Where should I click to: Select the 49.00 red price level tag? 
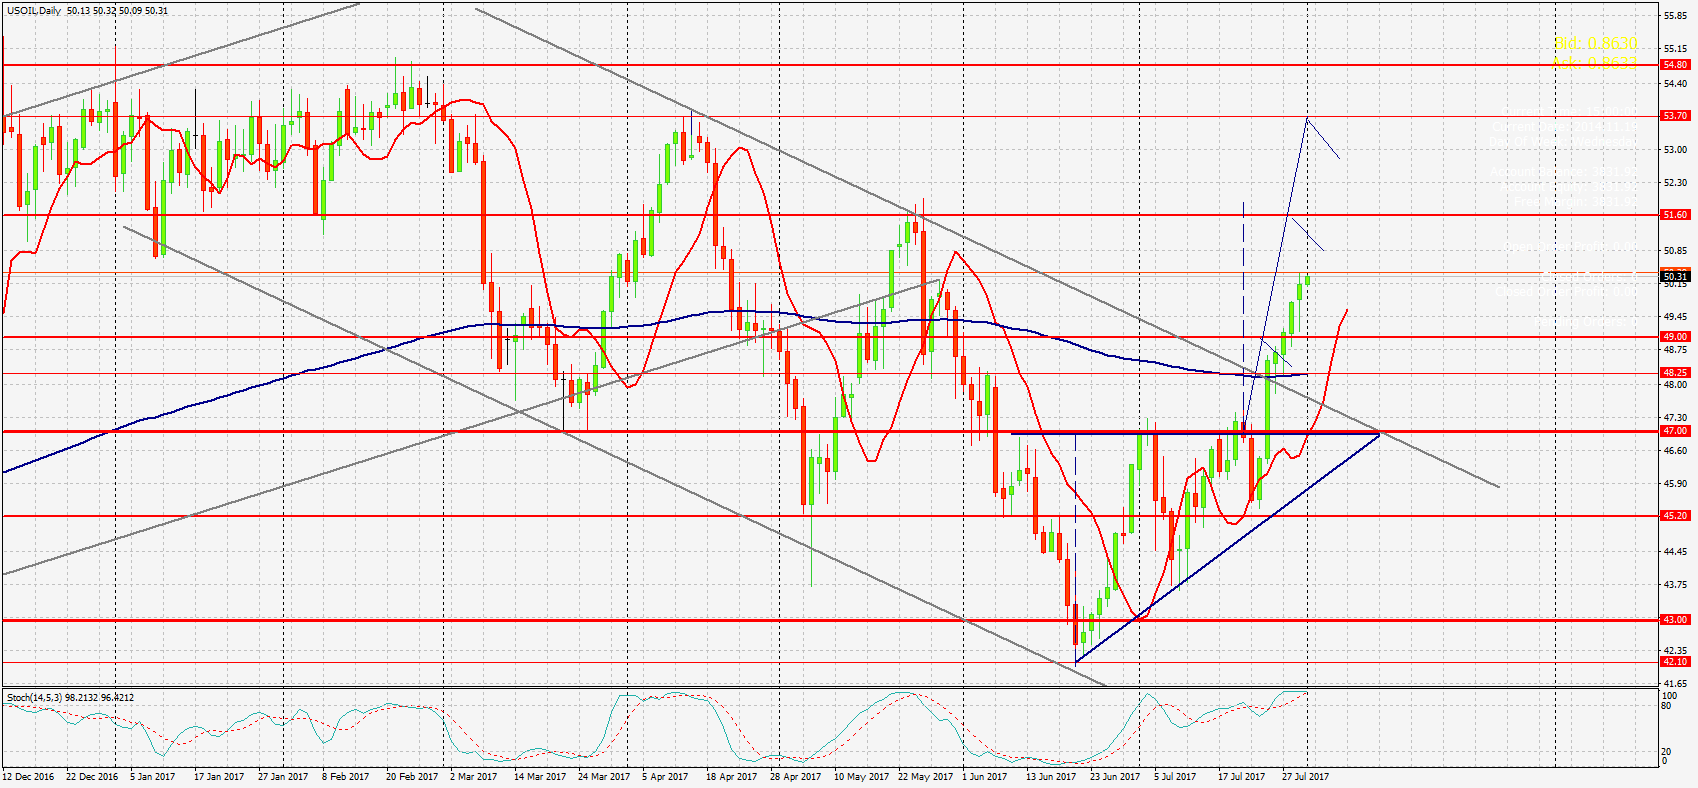tap(1675, 337)
